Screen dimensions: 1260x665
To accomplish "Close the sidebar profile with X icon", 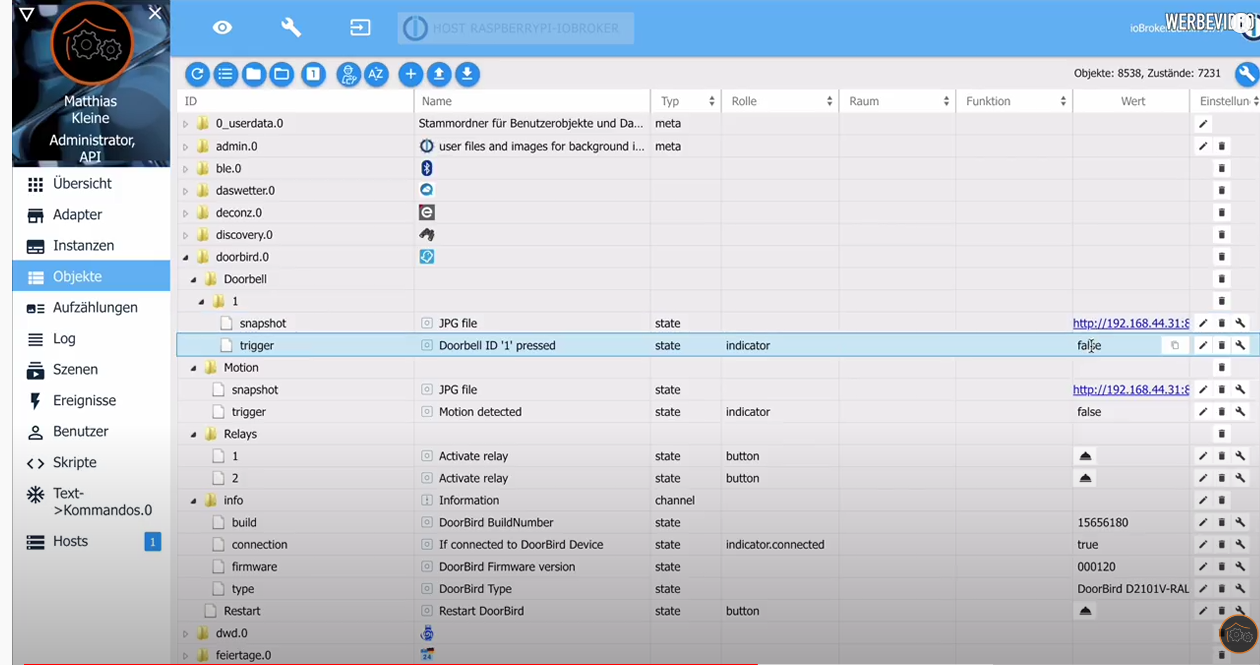I will pos(155,13).
